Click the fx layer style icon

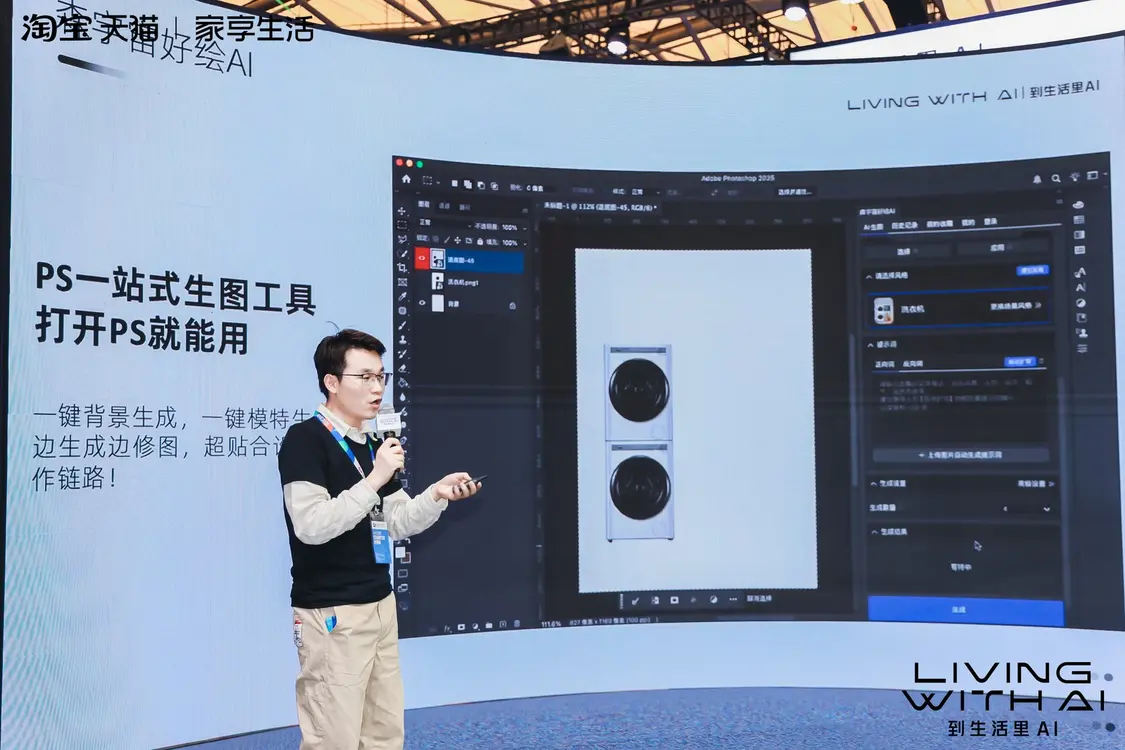(x=446, y=629)
